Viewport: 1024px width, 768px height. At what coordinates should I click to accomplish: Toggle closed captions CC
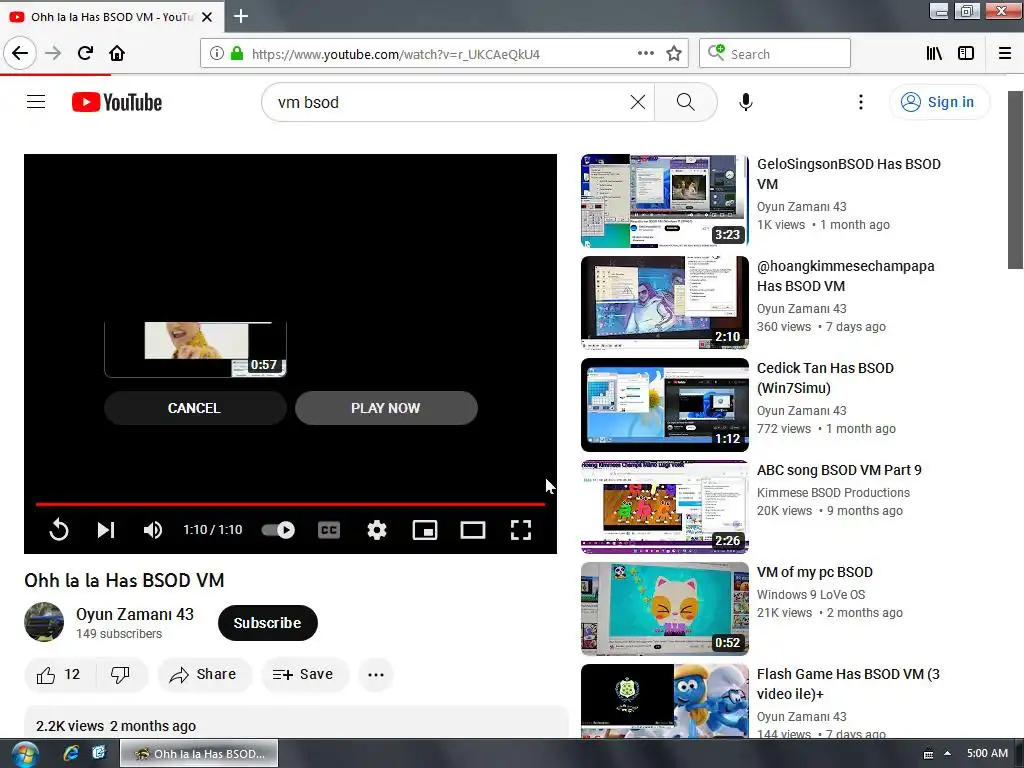pos(328,530)
